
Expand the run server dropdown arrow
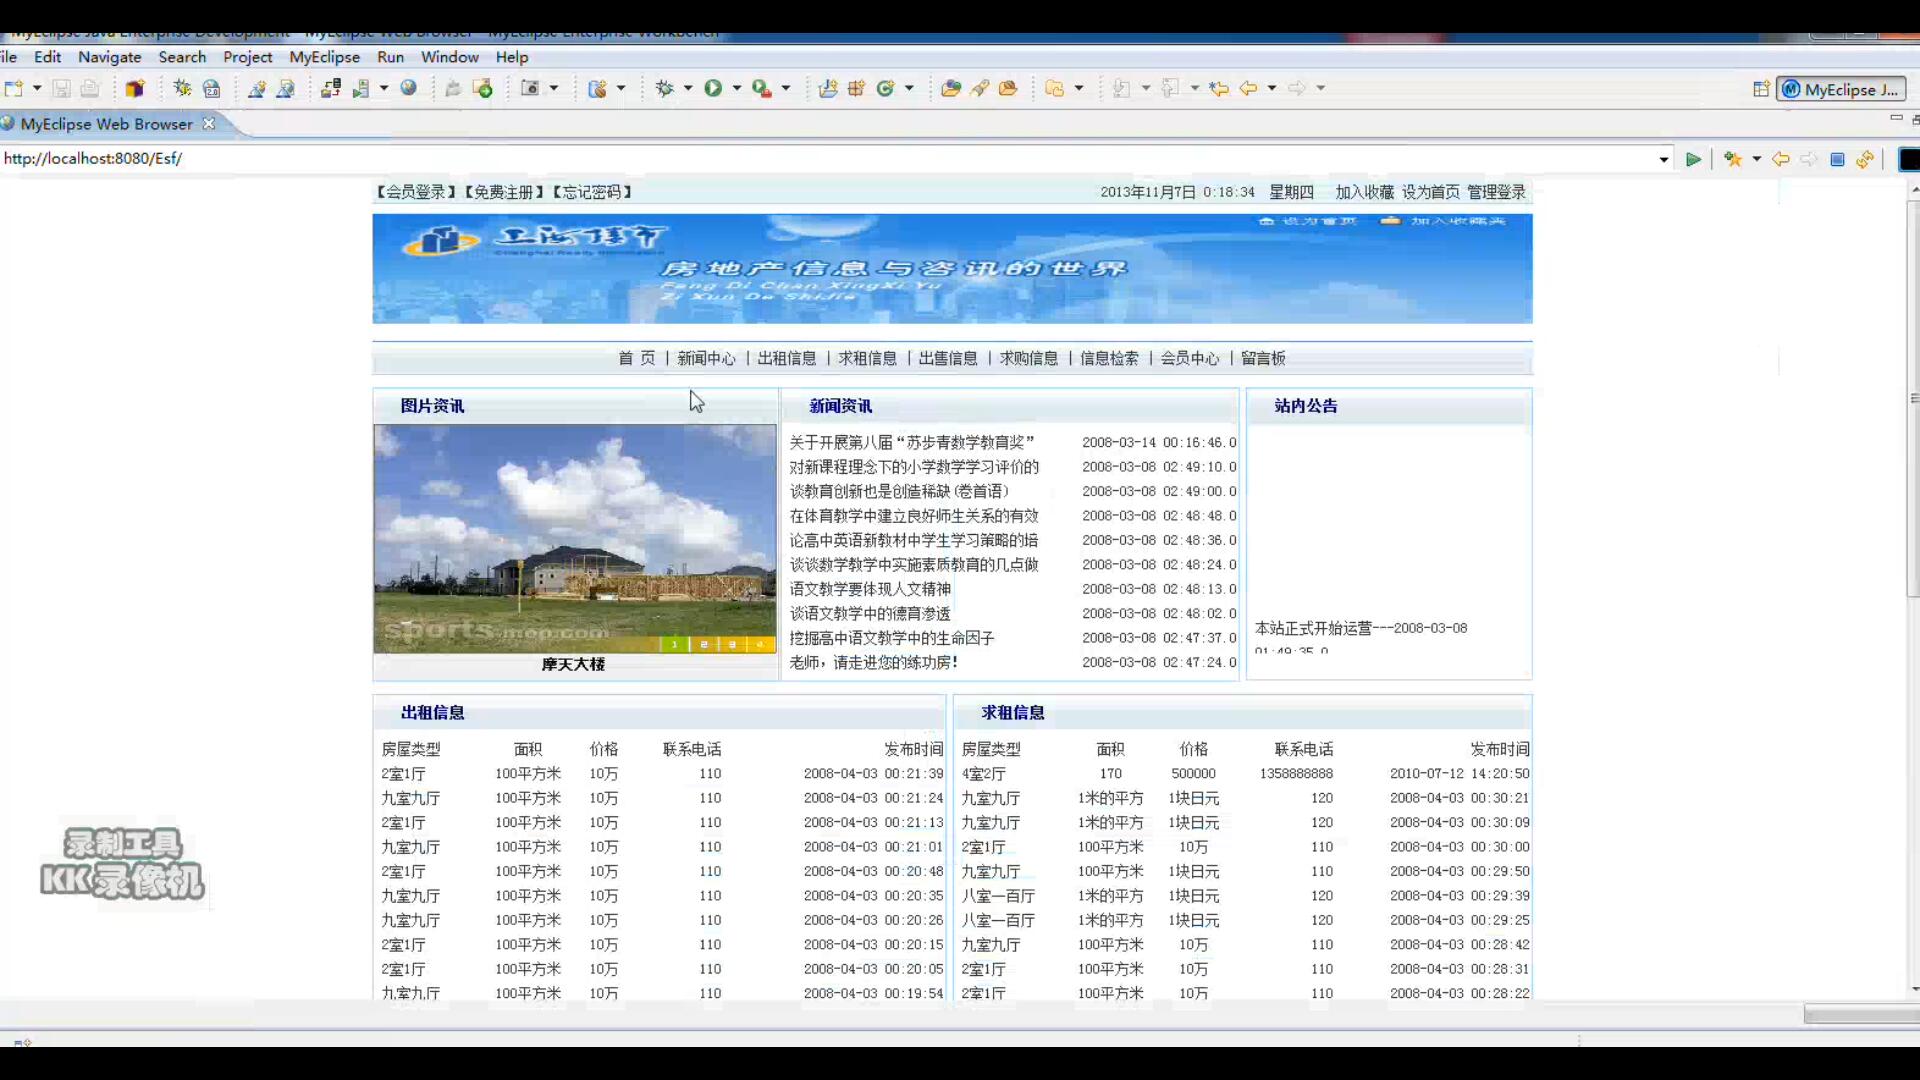point(384,88)
